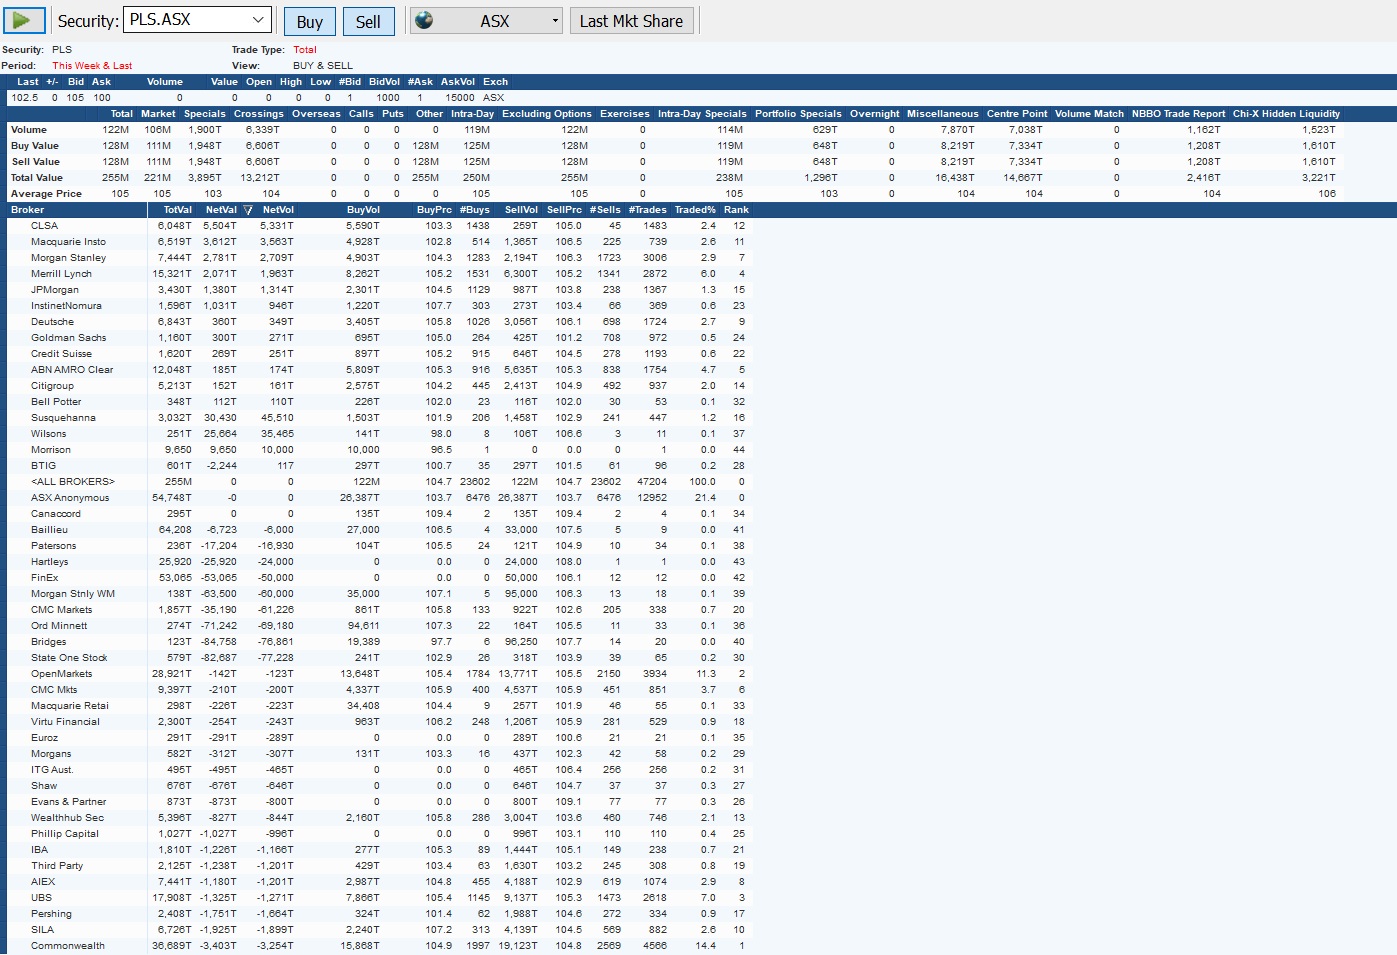This screenshot has height=955, width=1397.
Task: Click the Centre Point column header
Action: (1017, 114)
